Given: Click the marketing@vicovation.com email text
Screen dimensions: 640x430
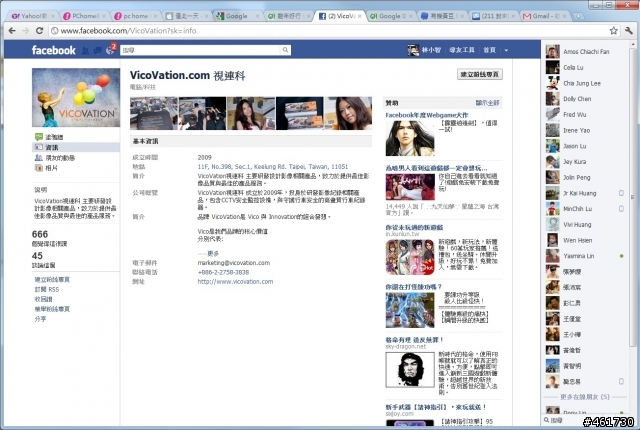Looking at the screenshot, I should pyautogui.click(x=233, y=263).
